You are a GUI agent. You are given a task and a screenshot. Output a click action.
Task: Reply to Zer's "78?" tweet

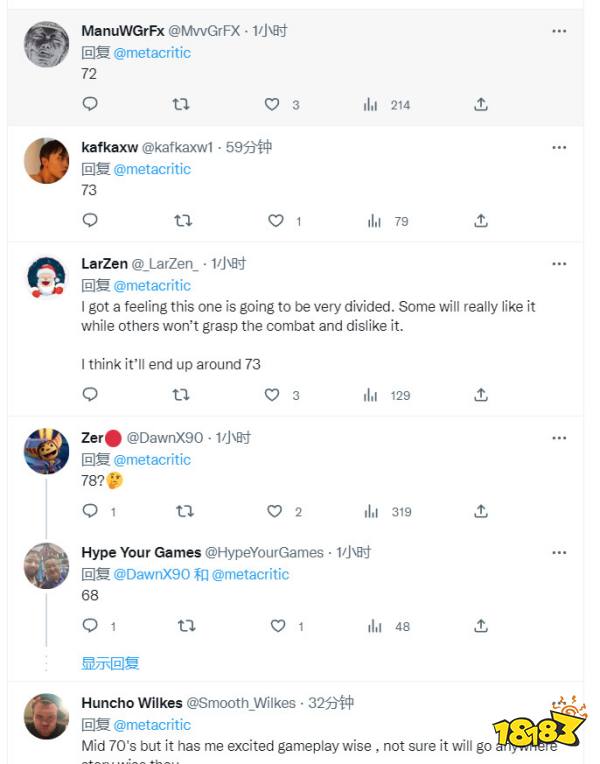(x=90, y=511)
